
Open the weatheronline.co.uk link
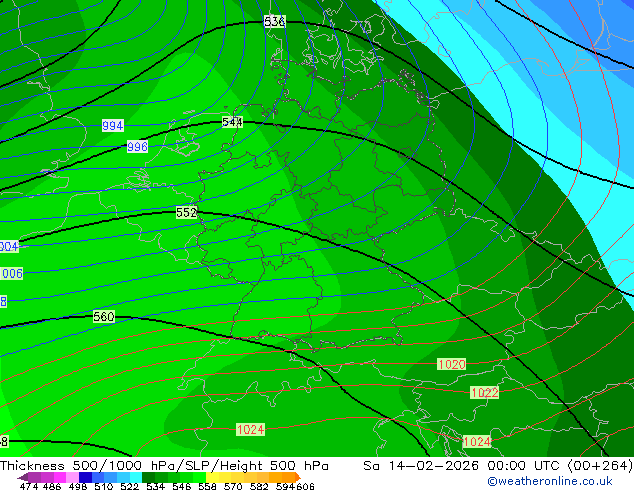(550, 481)
